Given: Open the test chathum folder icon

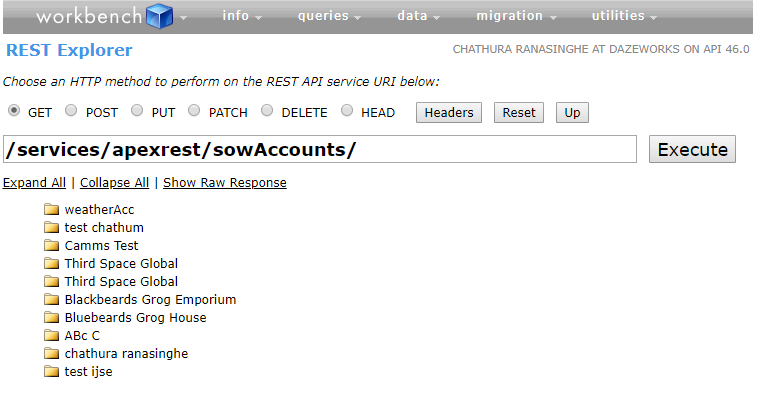Looking at the screenshot, I should [51, 228].
